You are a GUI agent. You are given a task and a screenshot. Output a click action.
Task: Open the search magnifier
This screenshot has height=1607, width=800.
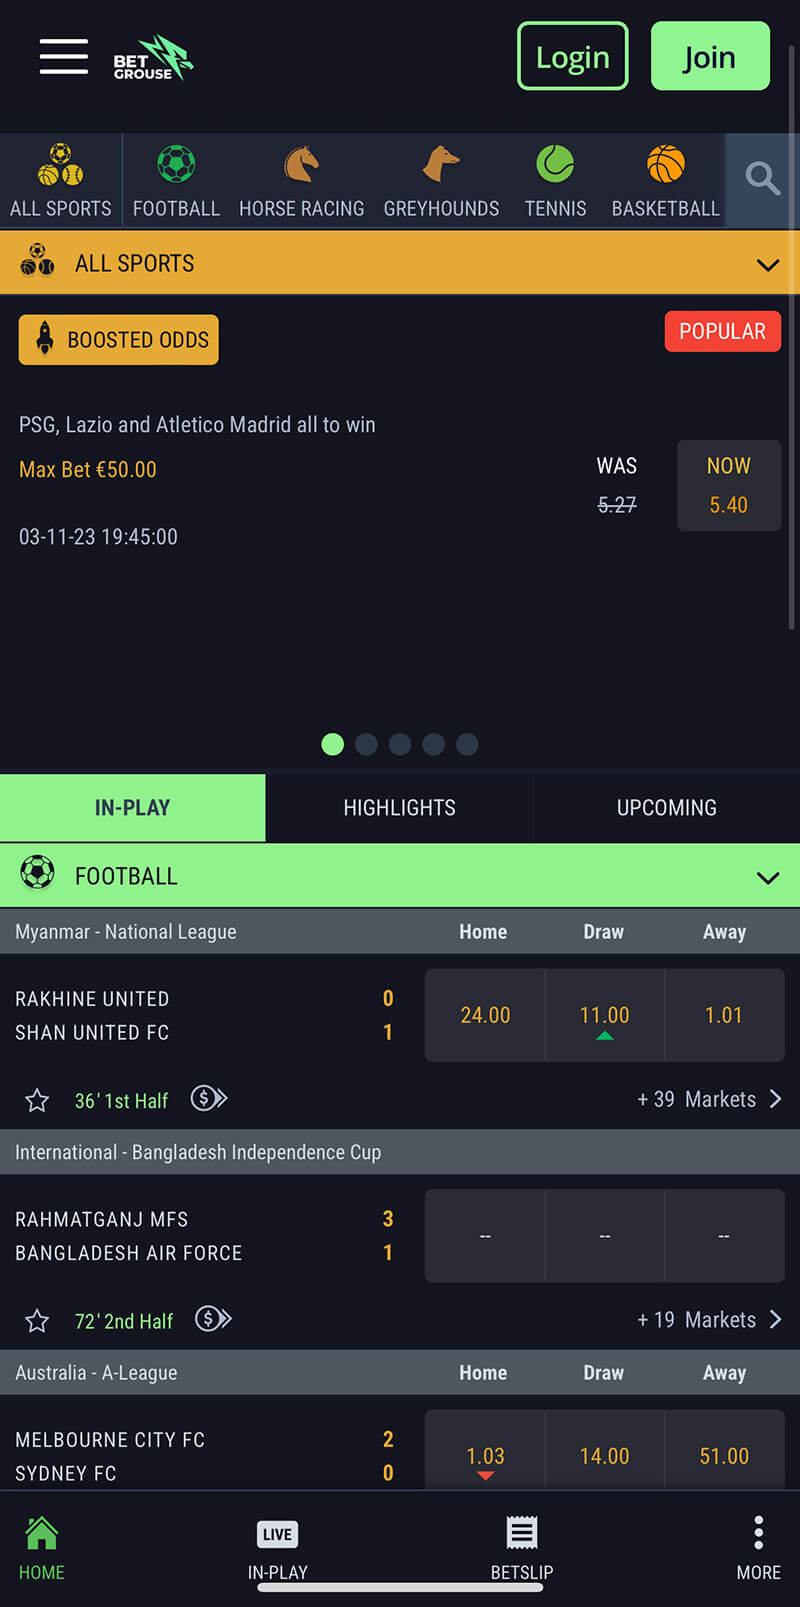tap(762, 179)
